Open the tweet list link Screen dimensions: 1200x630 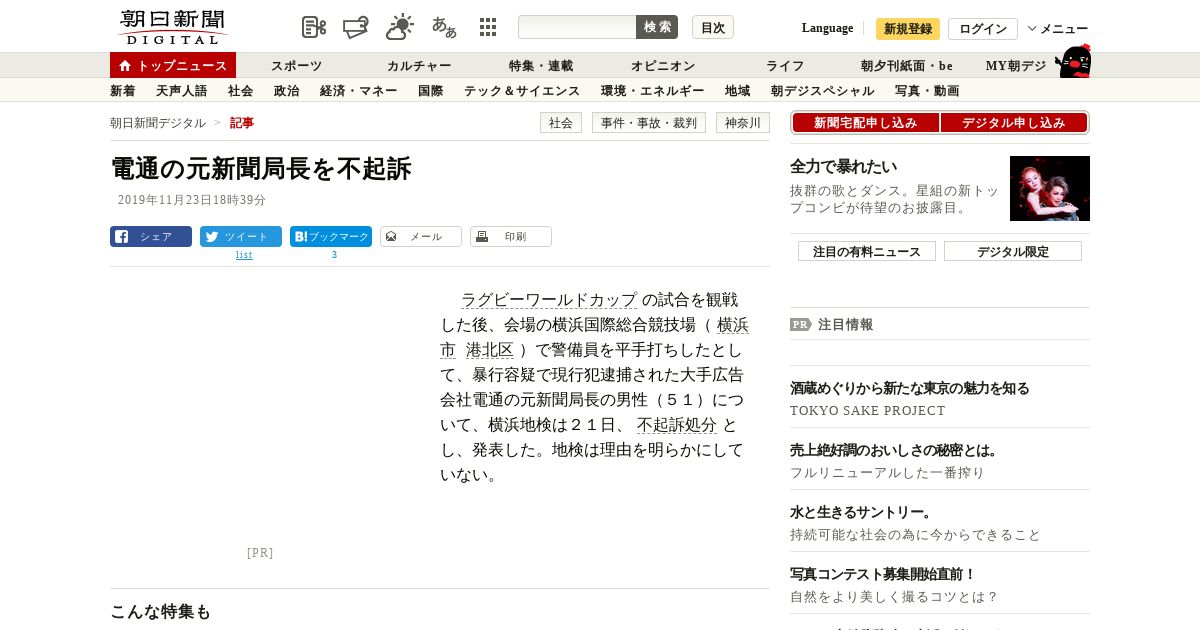tap(244, 255)
